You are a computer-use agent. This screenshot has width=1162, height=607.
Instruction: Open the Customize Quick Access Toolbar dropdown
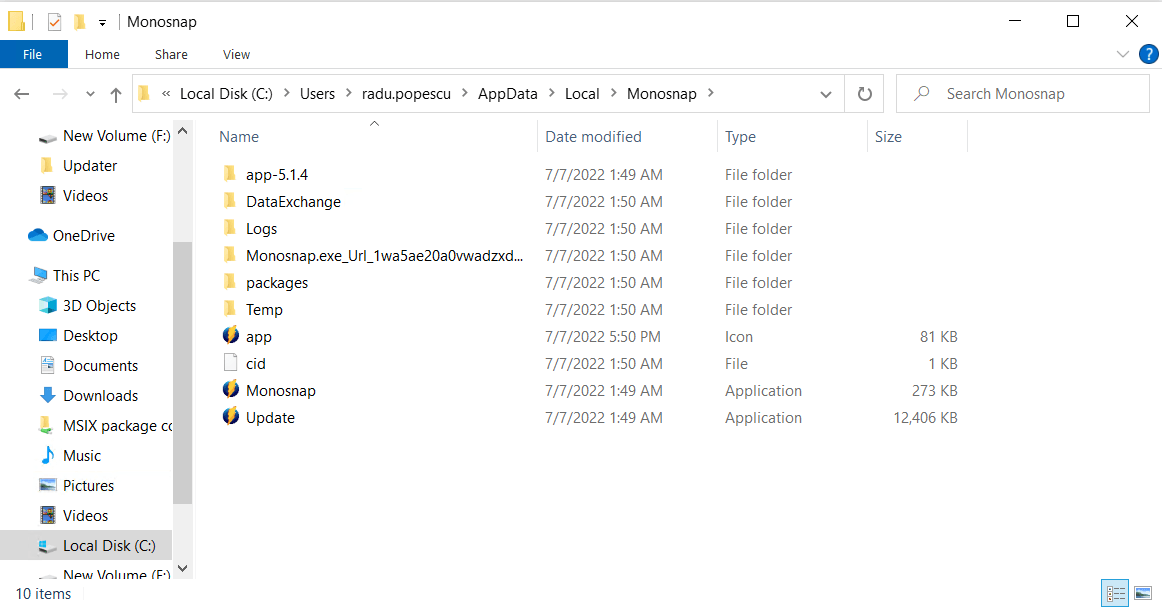(102, 23)
